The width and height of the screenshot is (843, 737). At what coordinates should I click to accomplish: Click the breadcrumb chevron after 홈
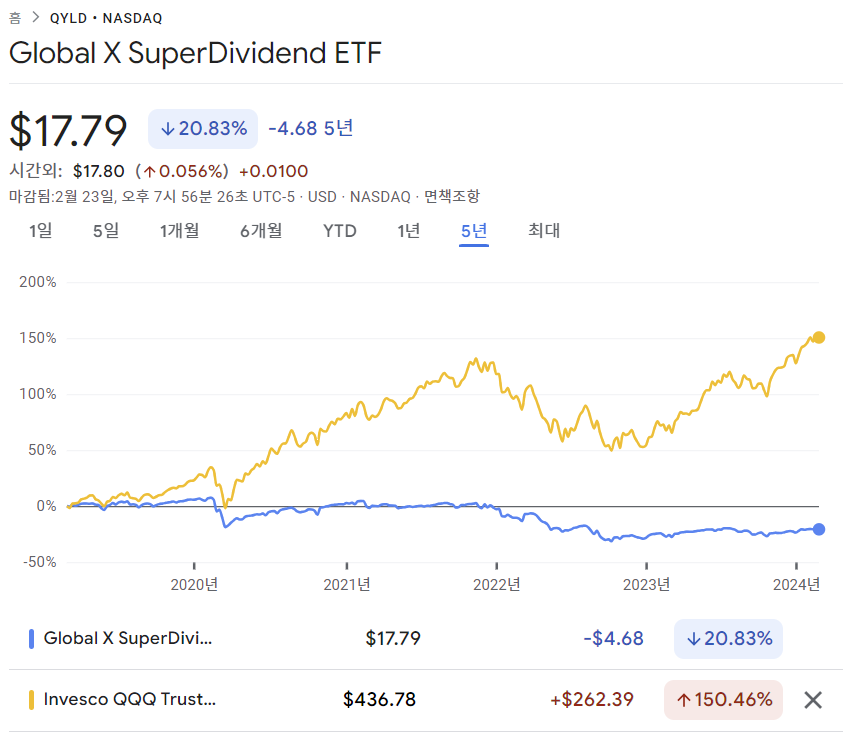tap(35, 18)
